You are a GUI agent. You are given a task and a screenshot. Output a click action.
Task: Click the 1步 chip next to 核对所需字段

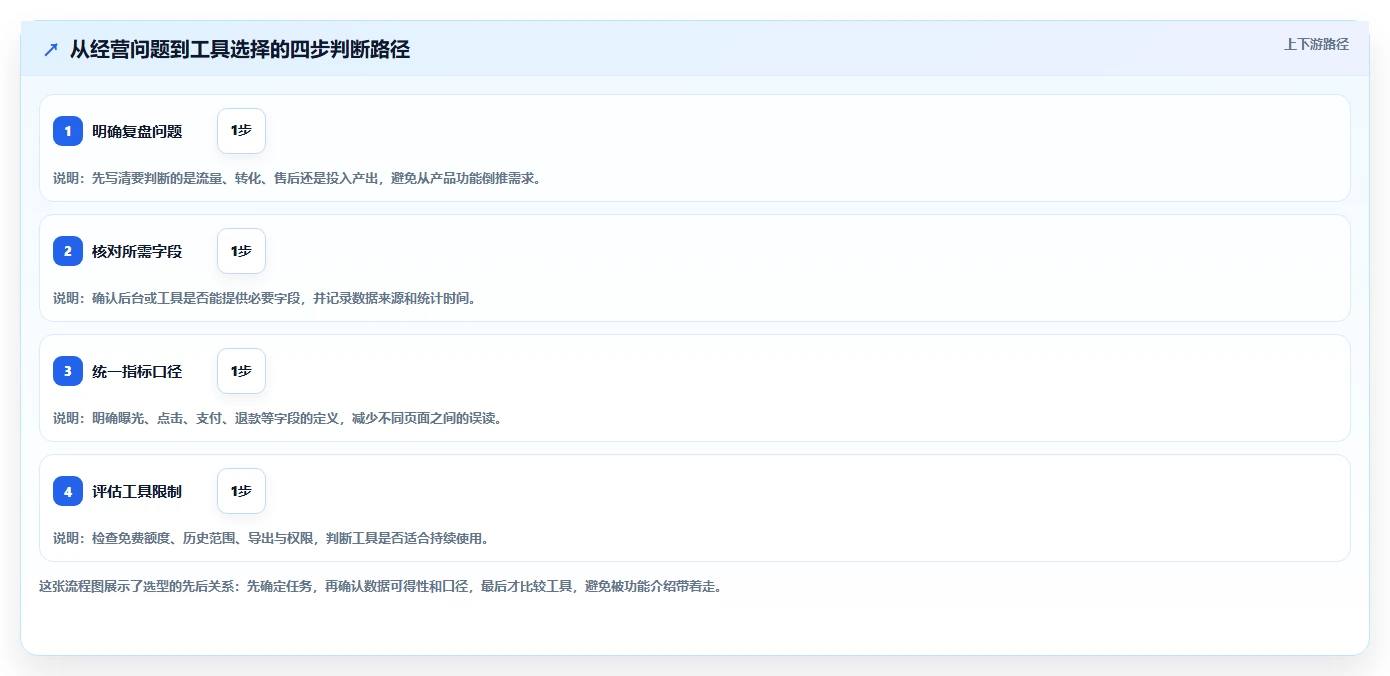coord(241,251)
